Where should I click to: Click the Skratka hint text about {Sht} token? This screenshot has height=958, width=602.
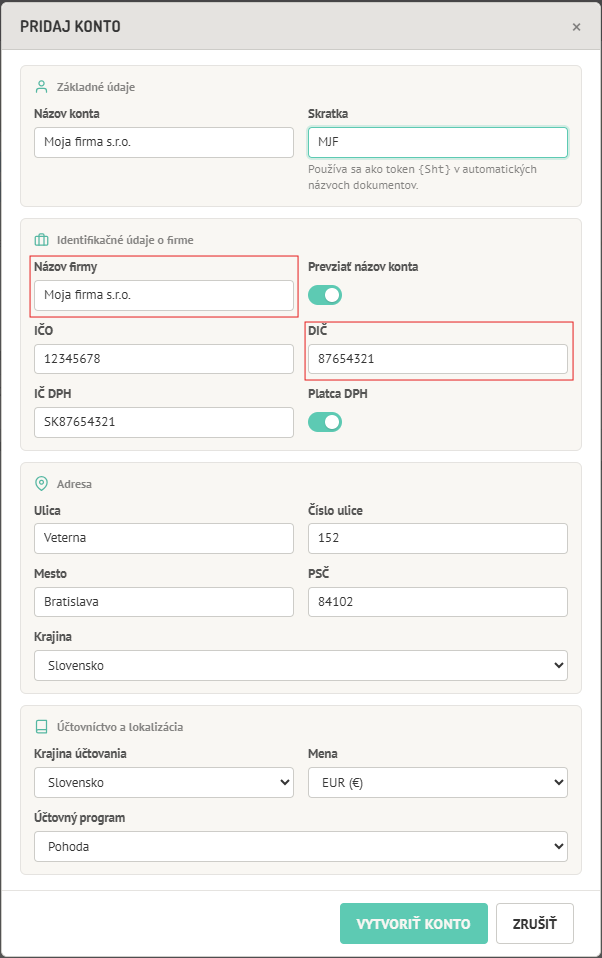tap(422, 177)
